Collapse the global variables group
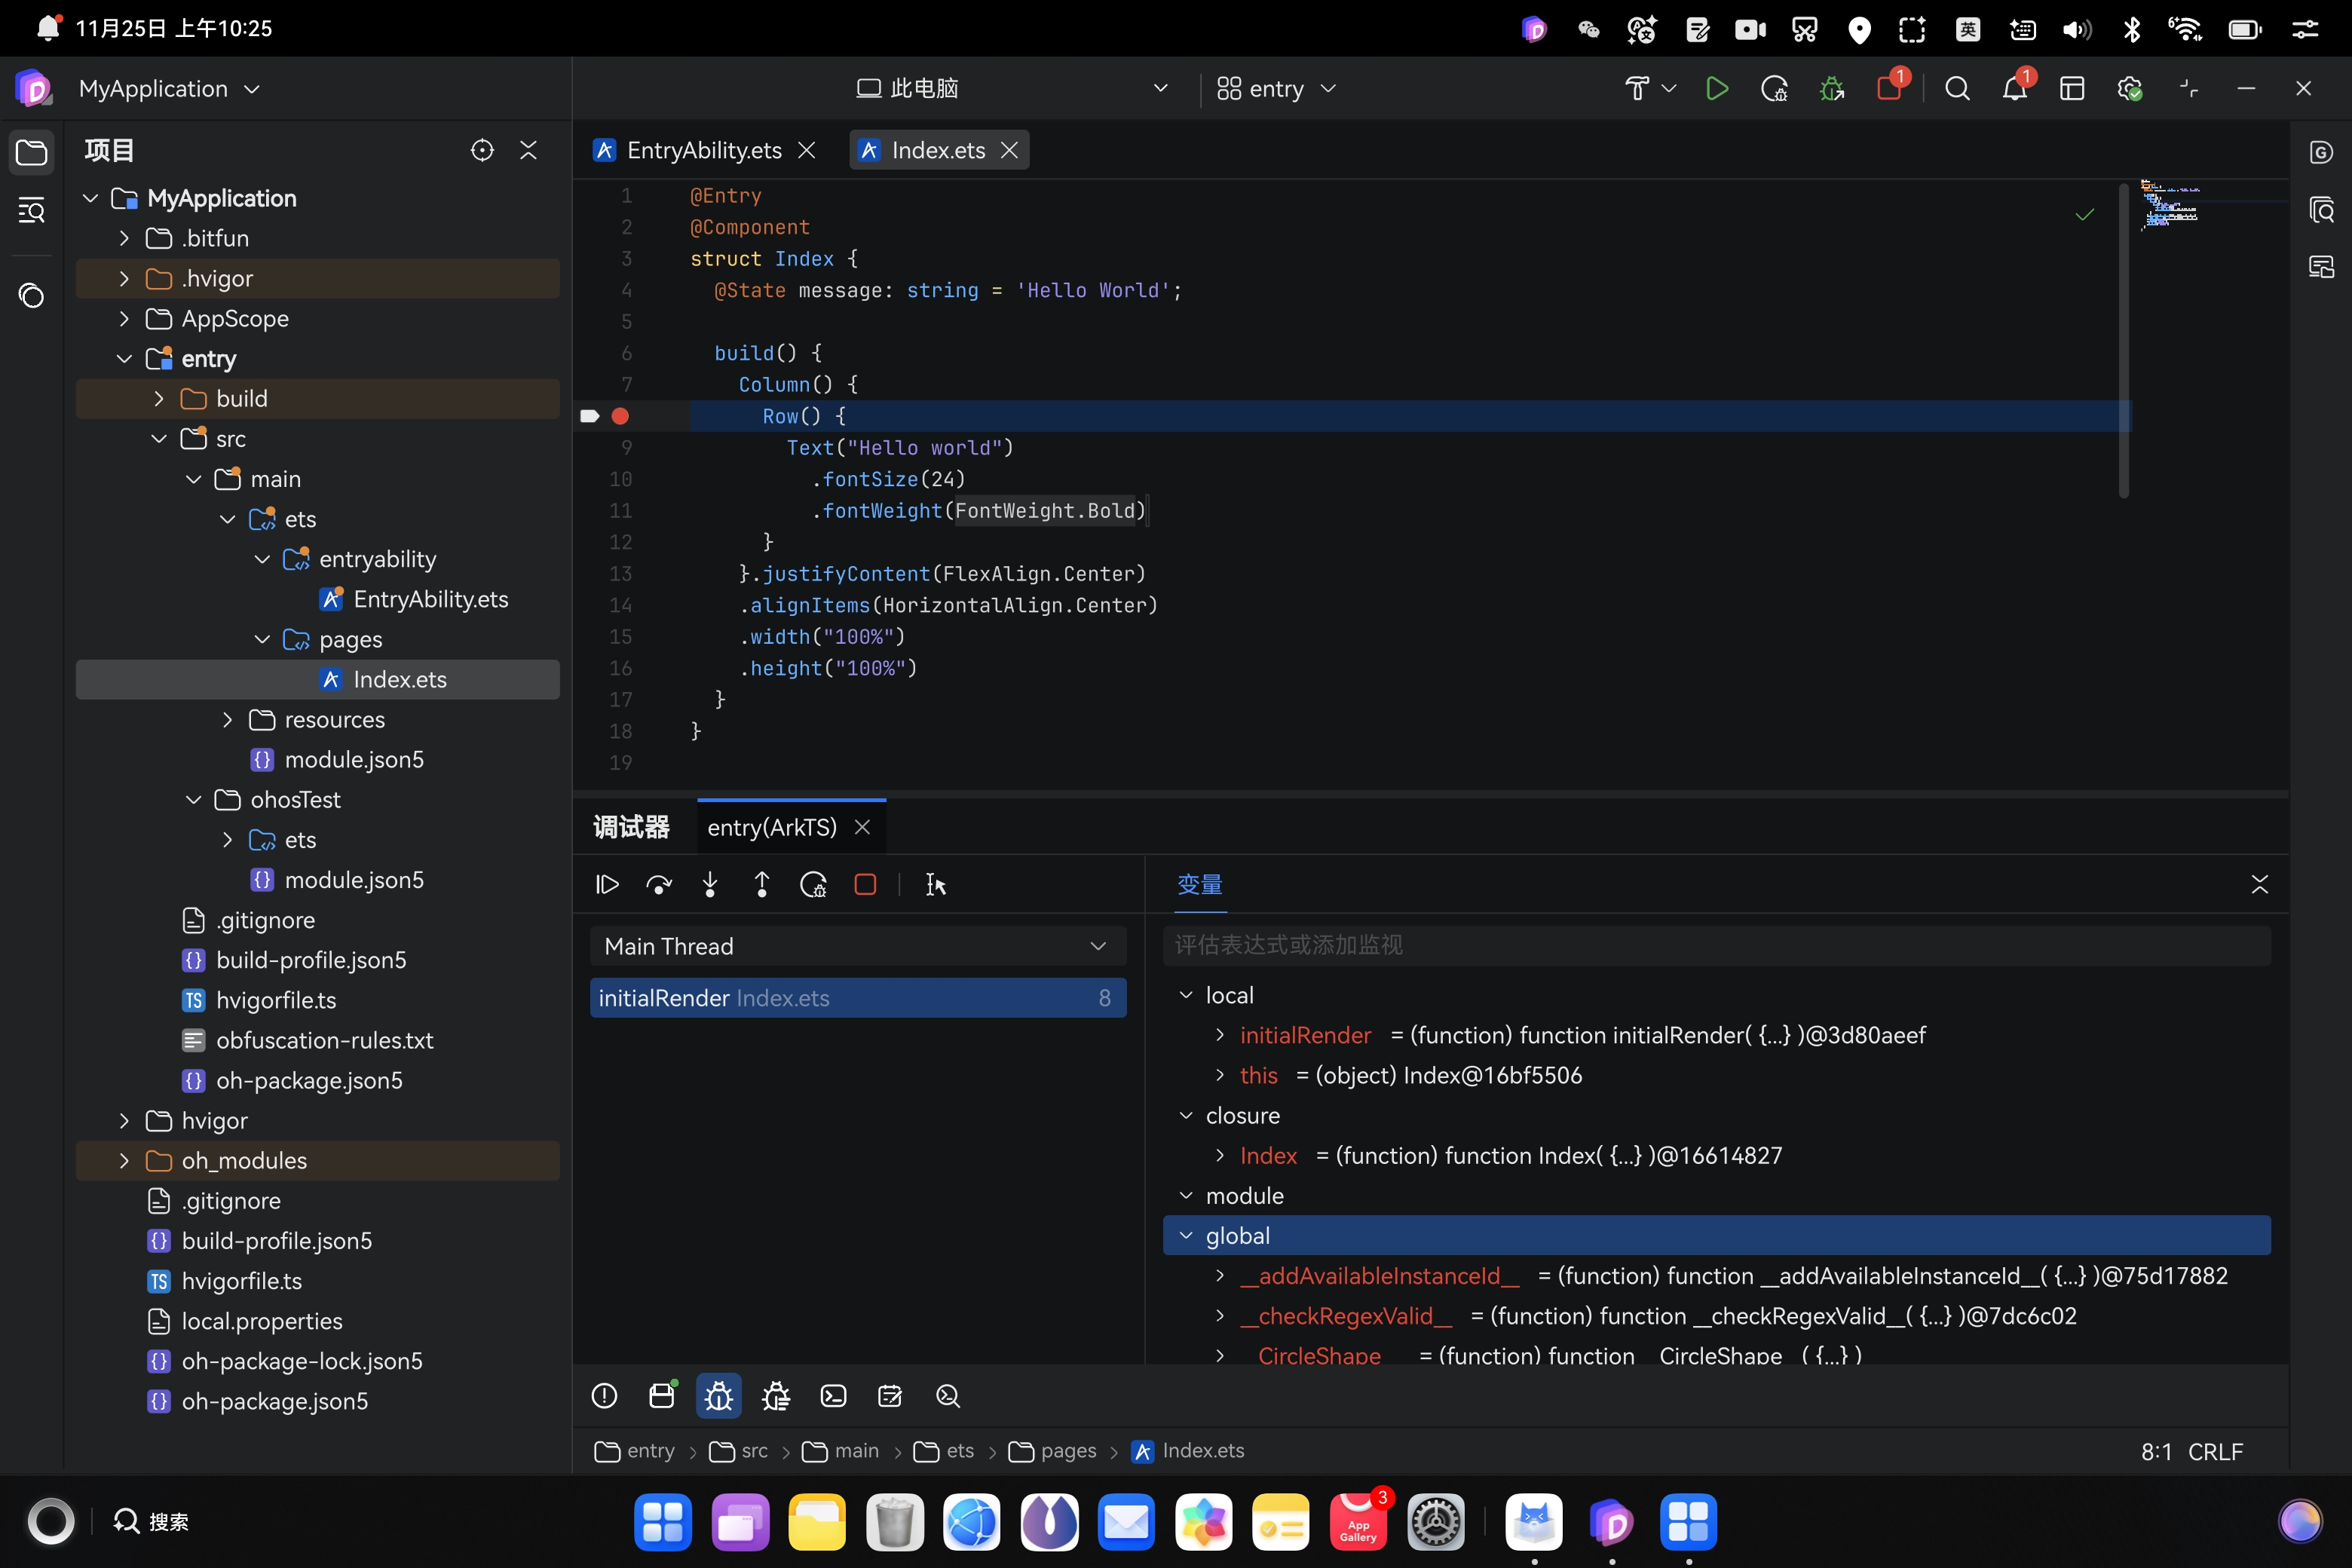This screenshot has width=2352, height=1568. coord(1187,1236)
